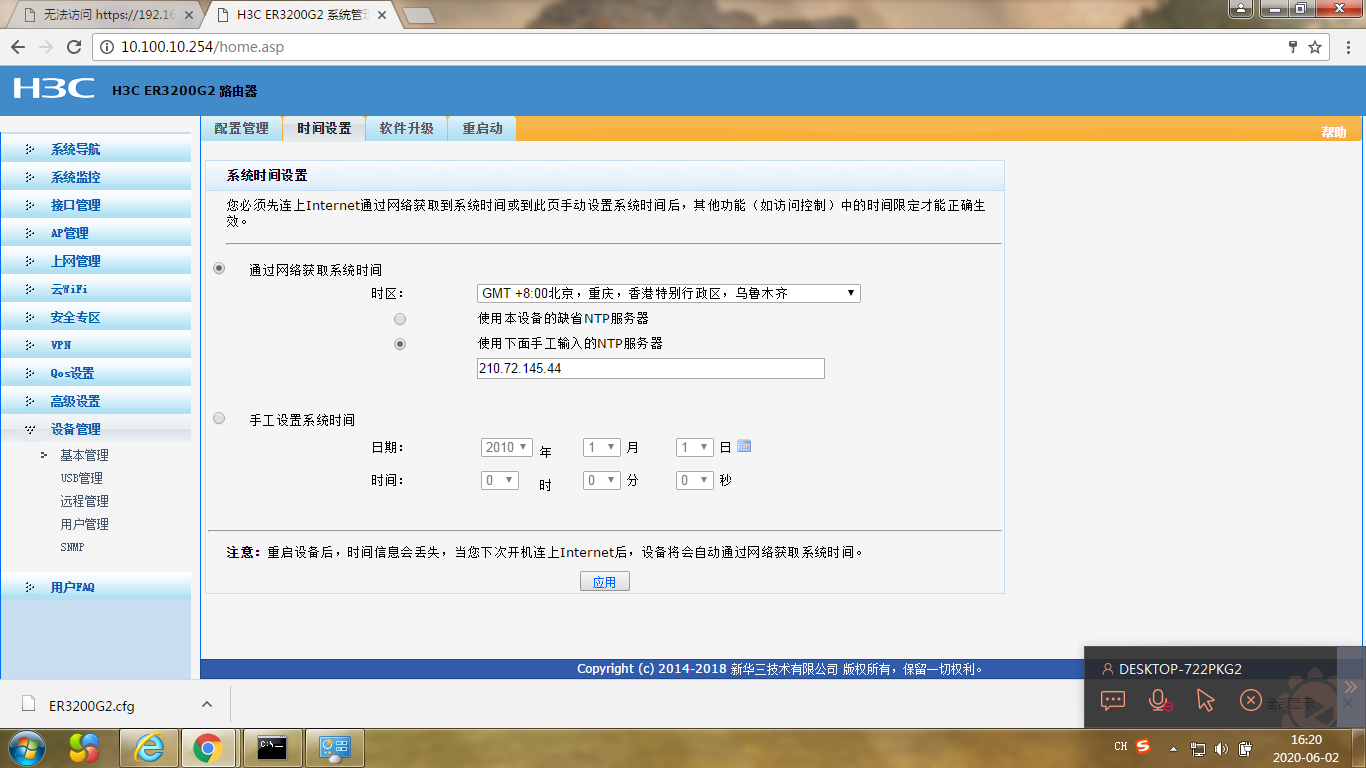Screen dimensions: 1366x768
Task: Select 手工设置系统时间 radio button
Action: 219,419
